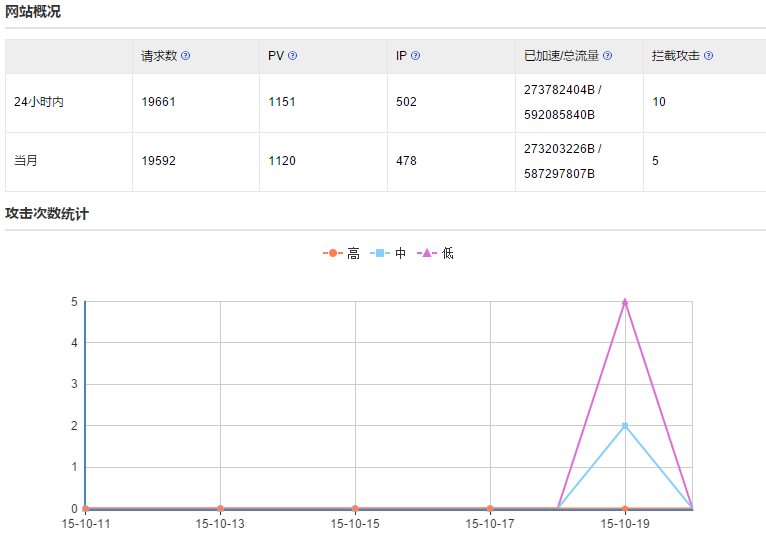Click the PV value 1151
The image size is (766, 546).
[282, 102]
